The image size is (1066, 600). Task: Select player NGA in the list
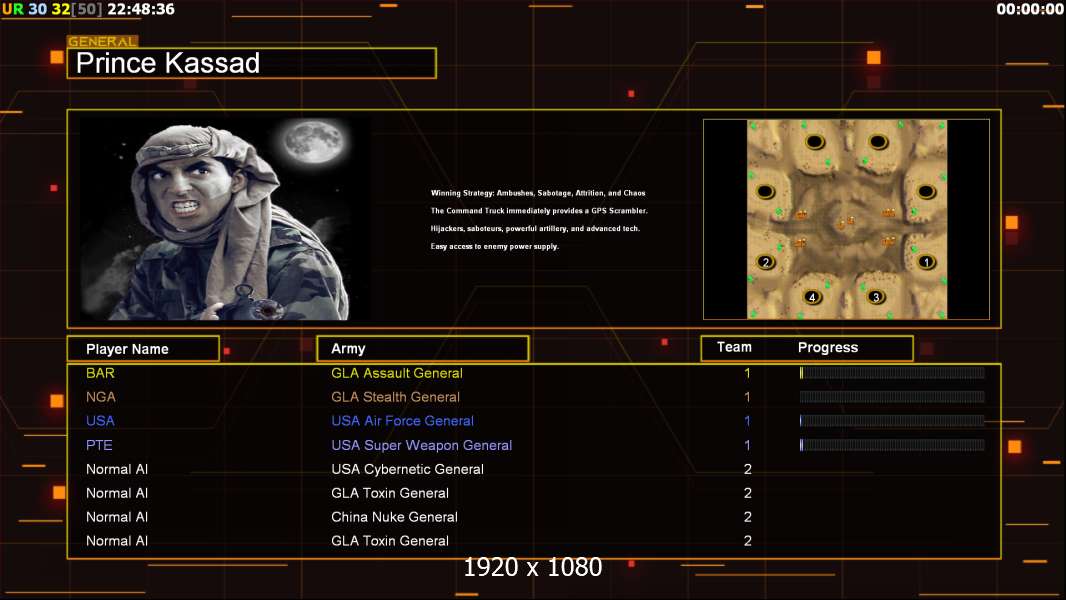click(101, 397)
